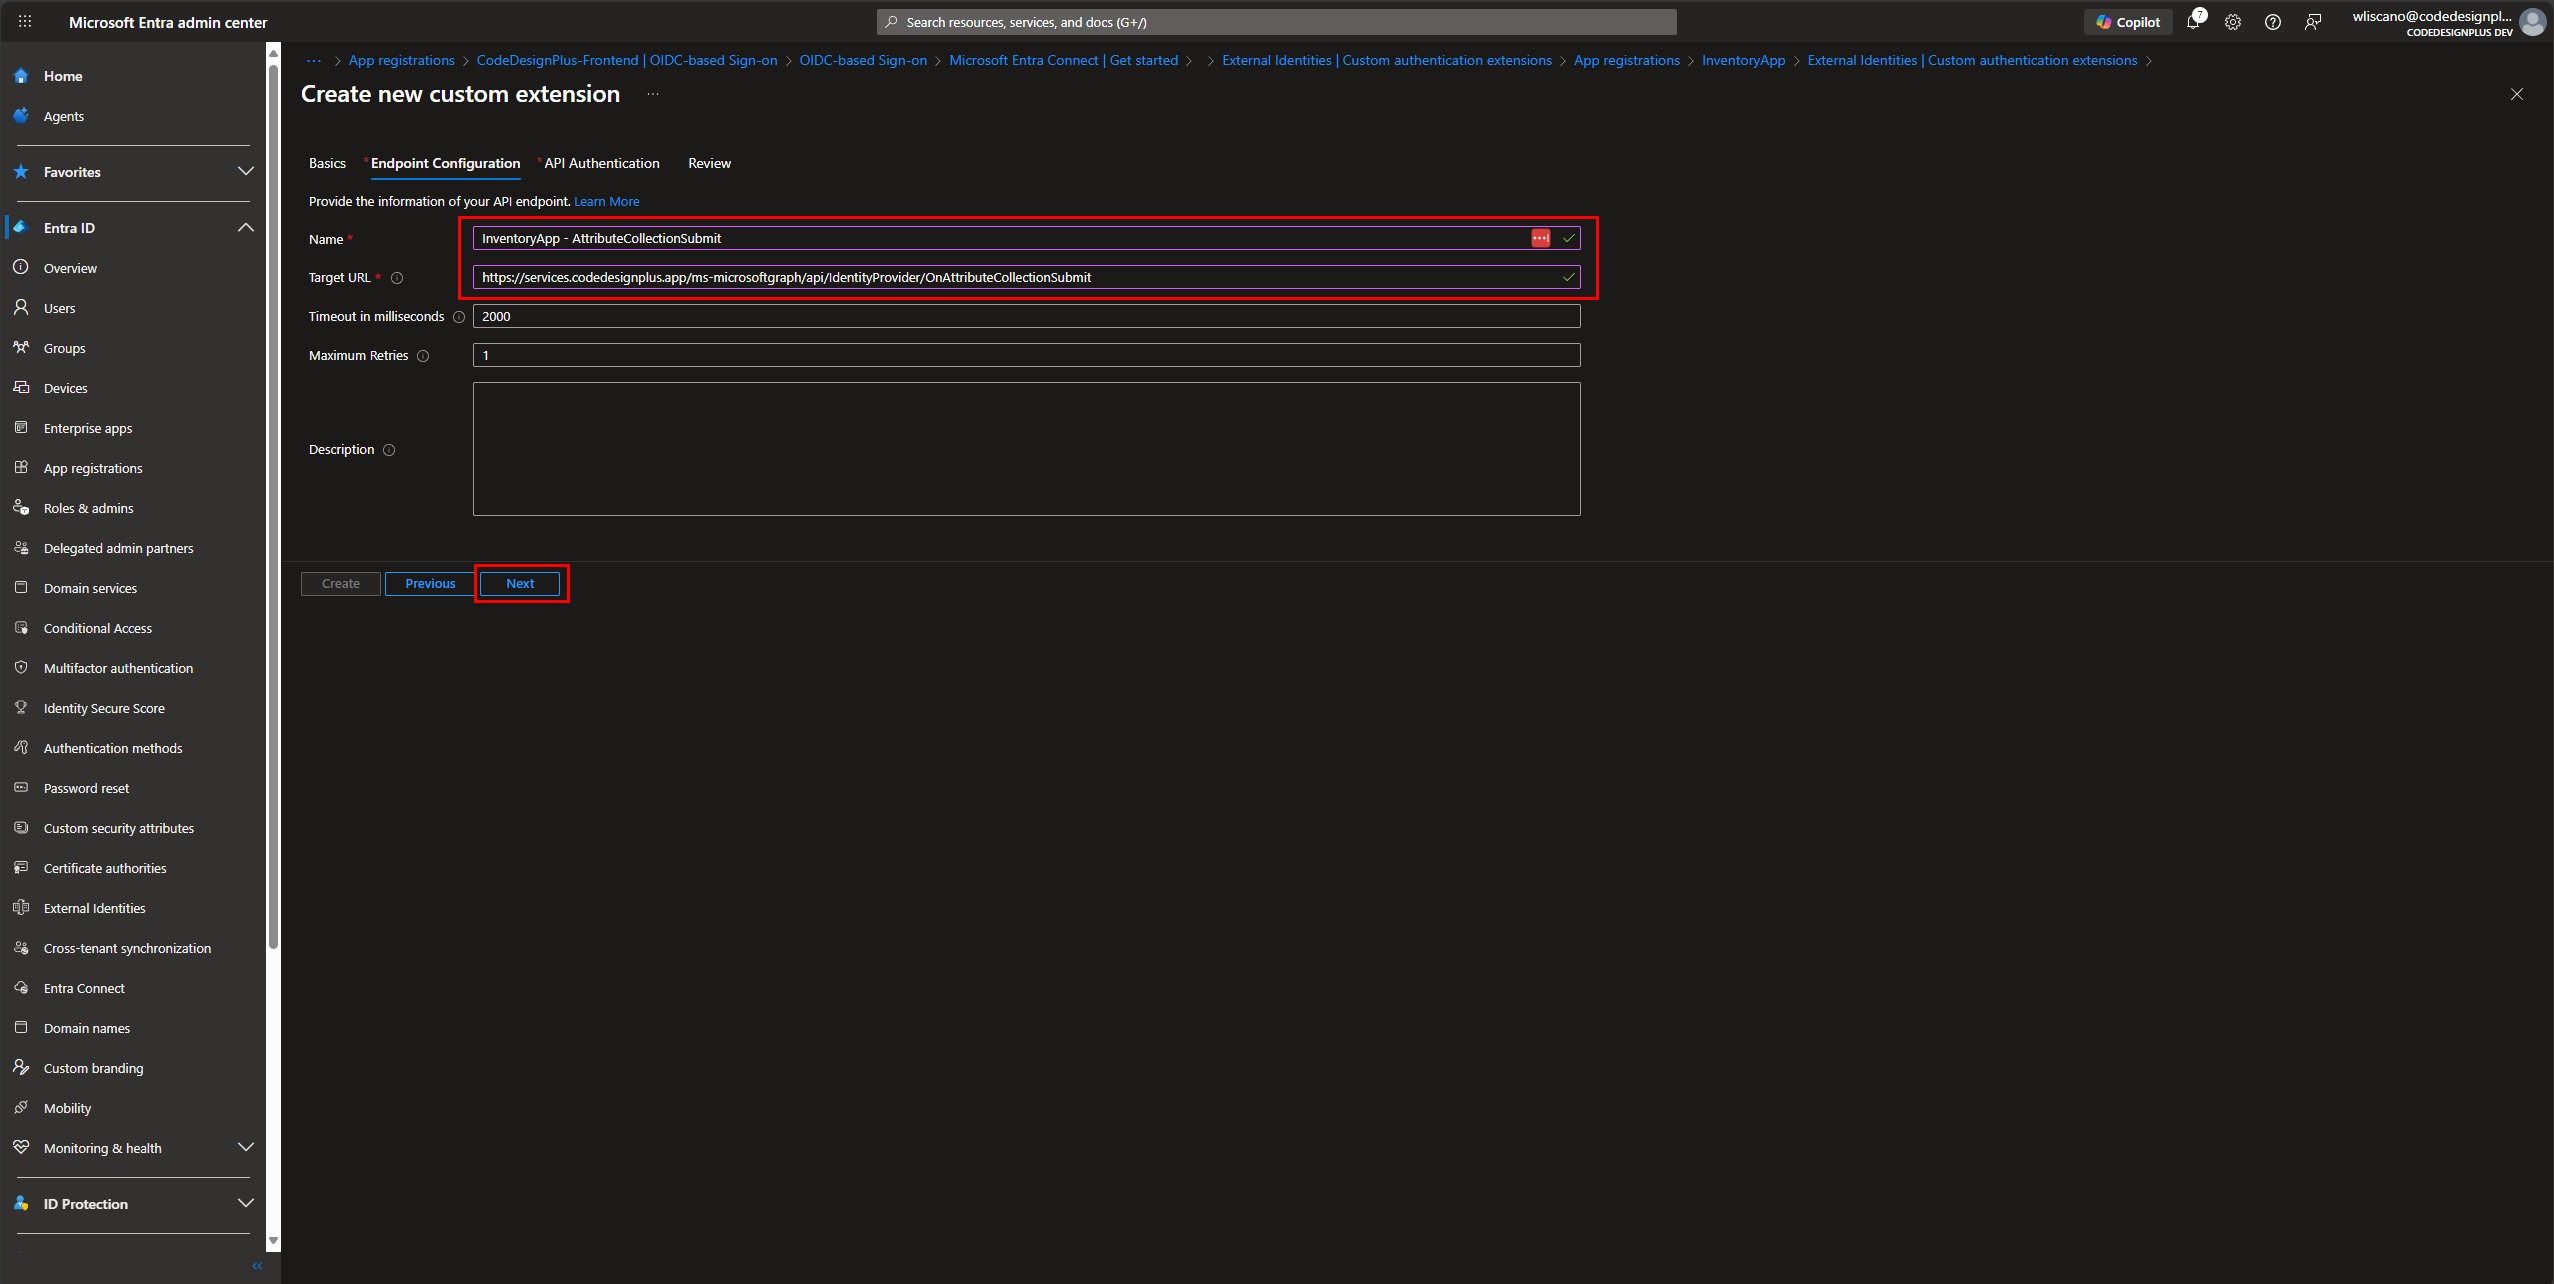Open the feedback person icon
This screenshot has width=2554, height=1284.
point(2313,22)
